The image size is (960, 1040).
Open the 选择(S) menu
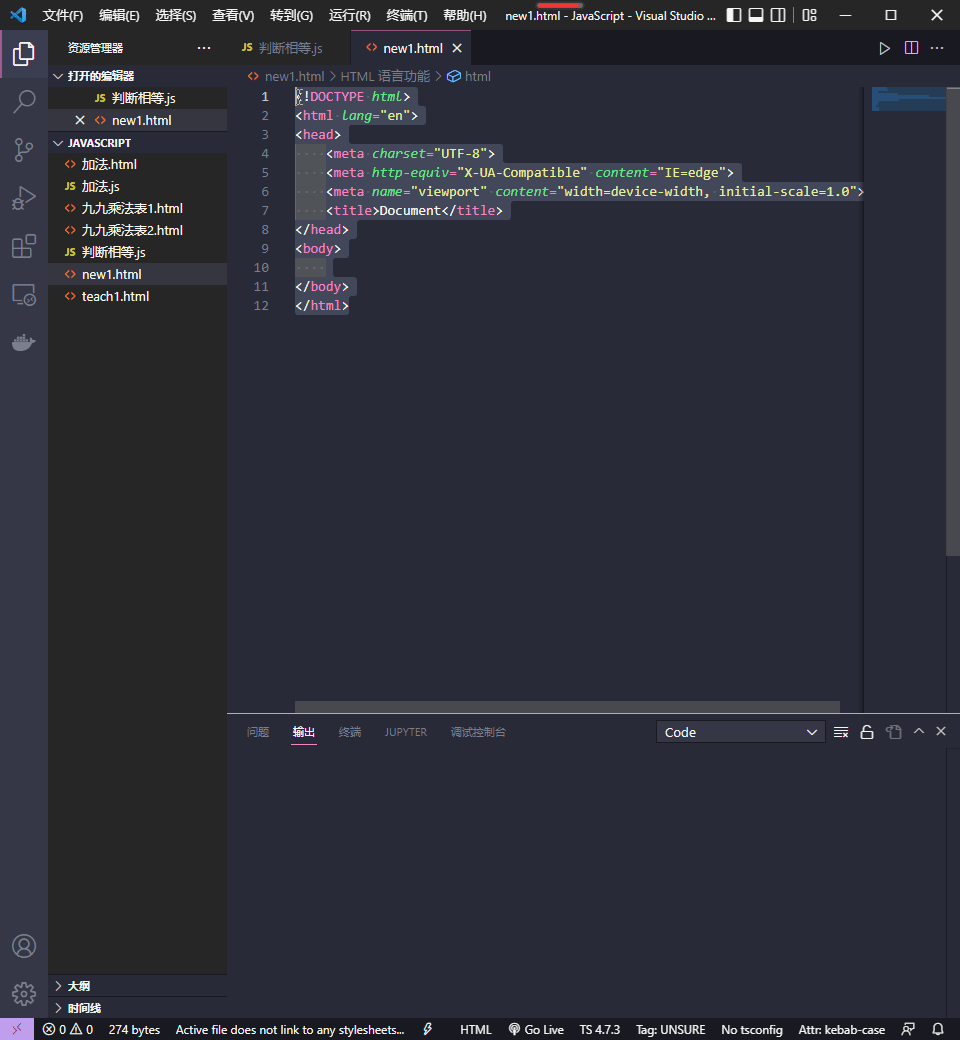point(176,15)
